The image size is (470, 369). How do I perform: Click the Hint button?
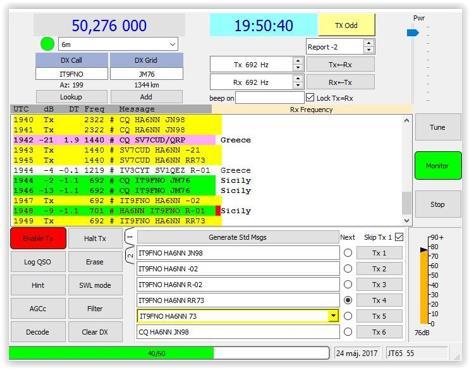[x=38, y=285]
